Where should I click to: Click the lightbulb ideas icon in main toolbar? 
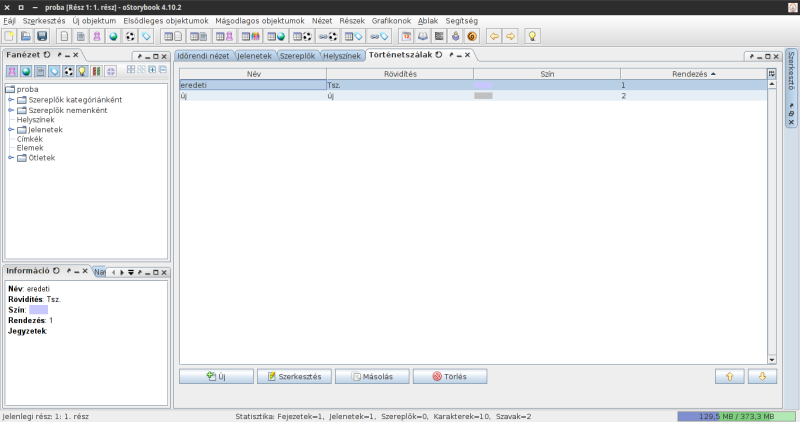(533, 36)
